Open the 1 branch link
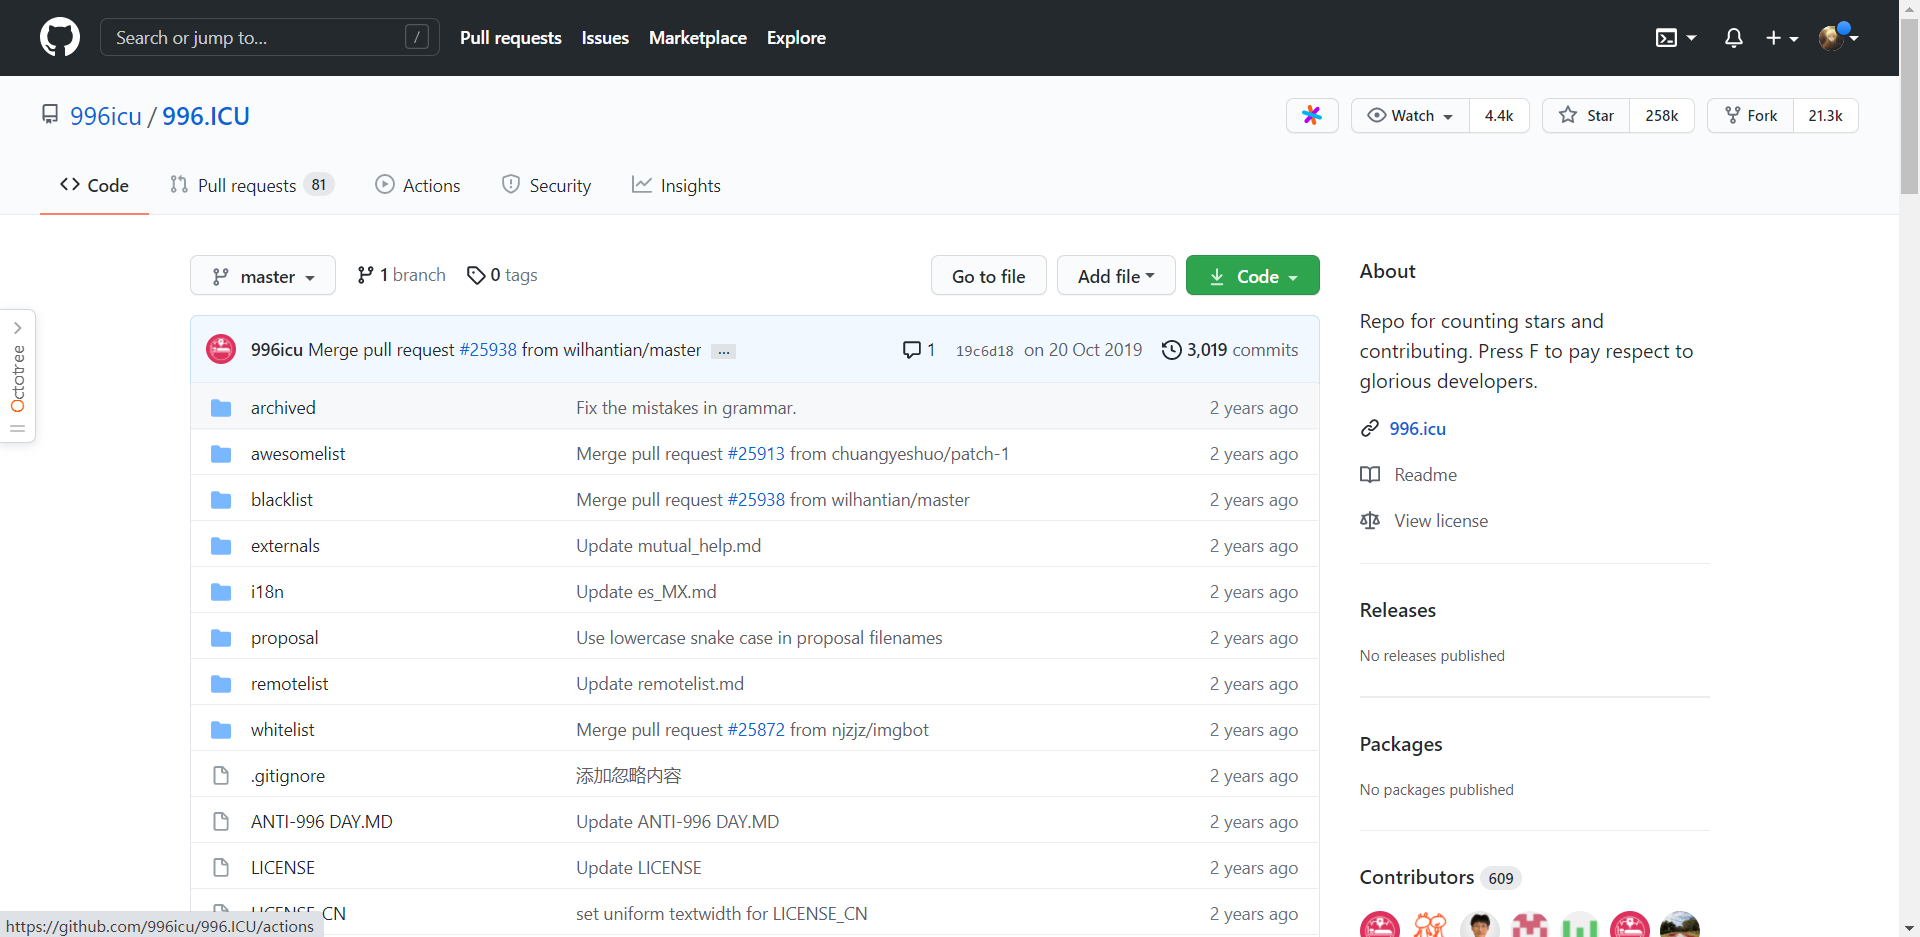The height and width of the screenshot is (937, 1920). tap(402, 275)
